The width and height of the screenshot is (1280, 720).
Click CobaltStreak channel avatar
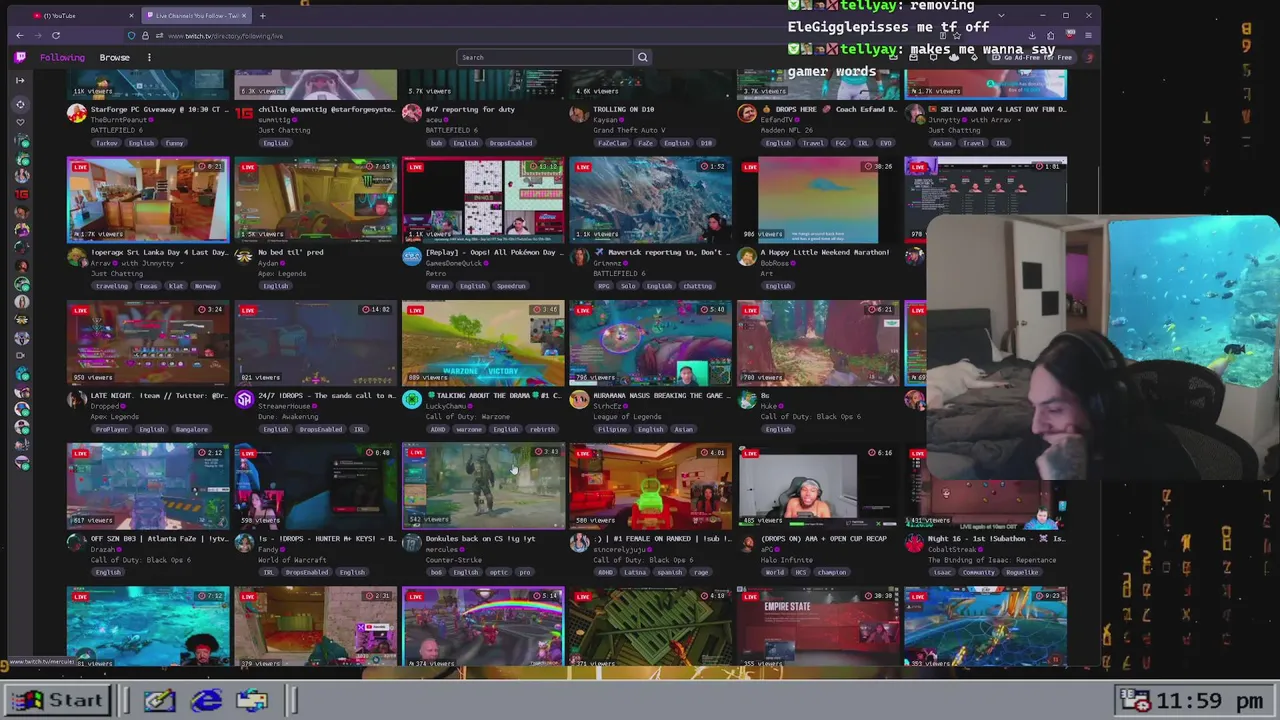click(x=914, y=542)
